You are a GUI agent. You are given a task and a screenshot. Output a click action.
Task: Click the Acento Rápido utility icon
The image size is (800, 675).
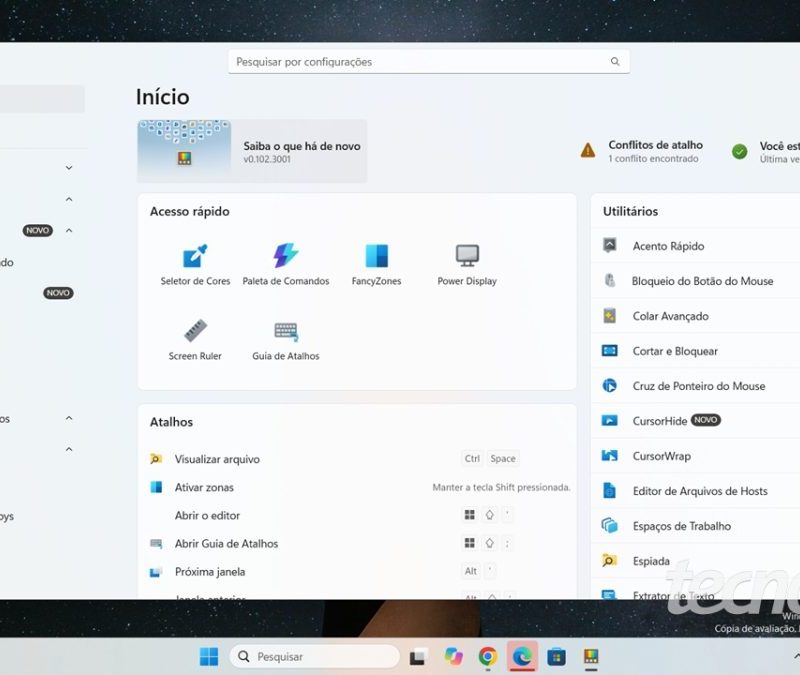610,245
